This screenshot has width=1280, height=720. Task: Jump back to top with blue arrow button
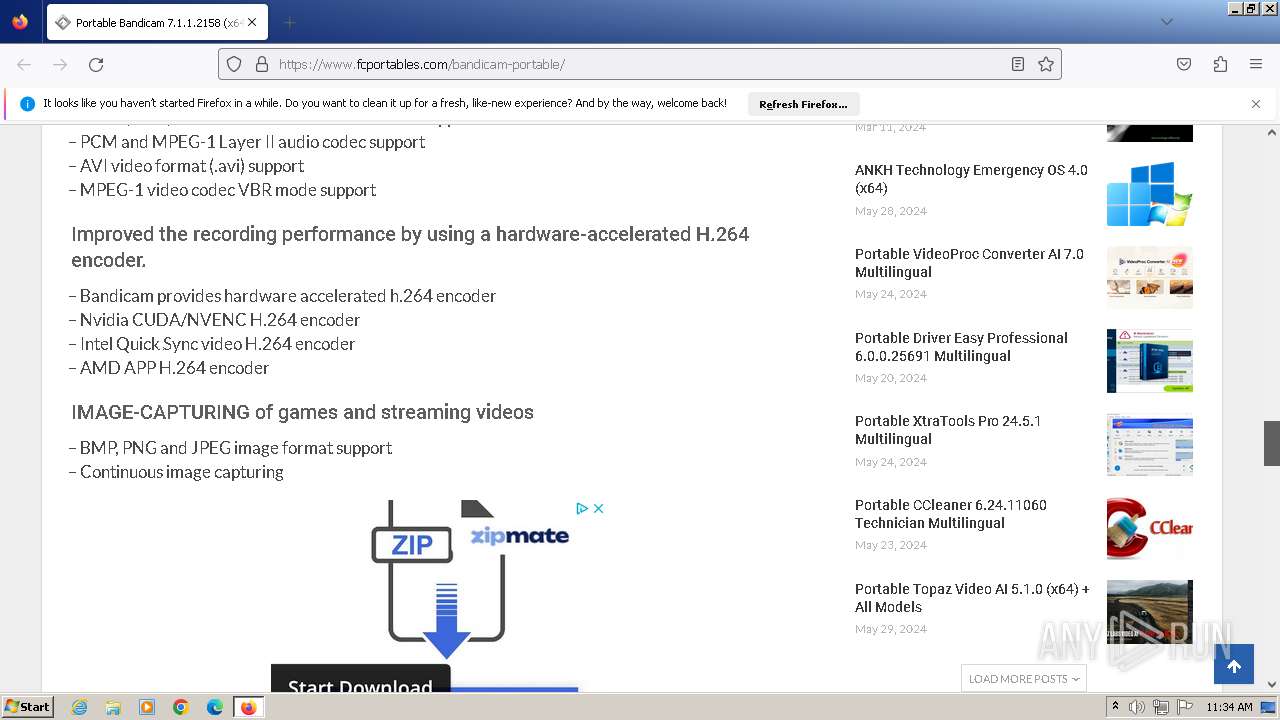coord(1234,666)
